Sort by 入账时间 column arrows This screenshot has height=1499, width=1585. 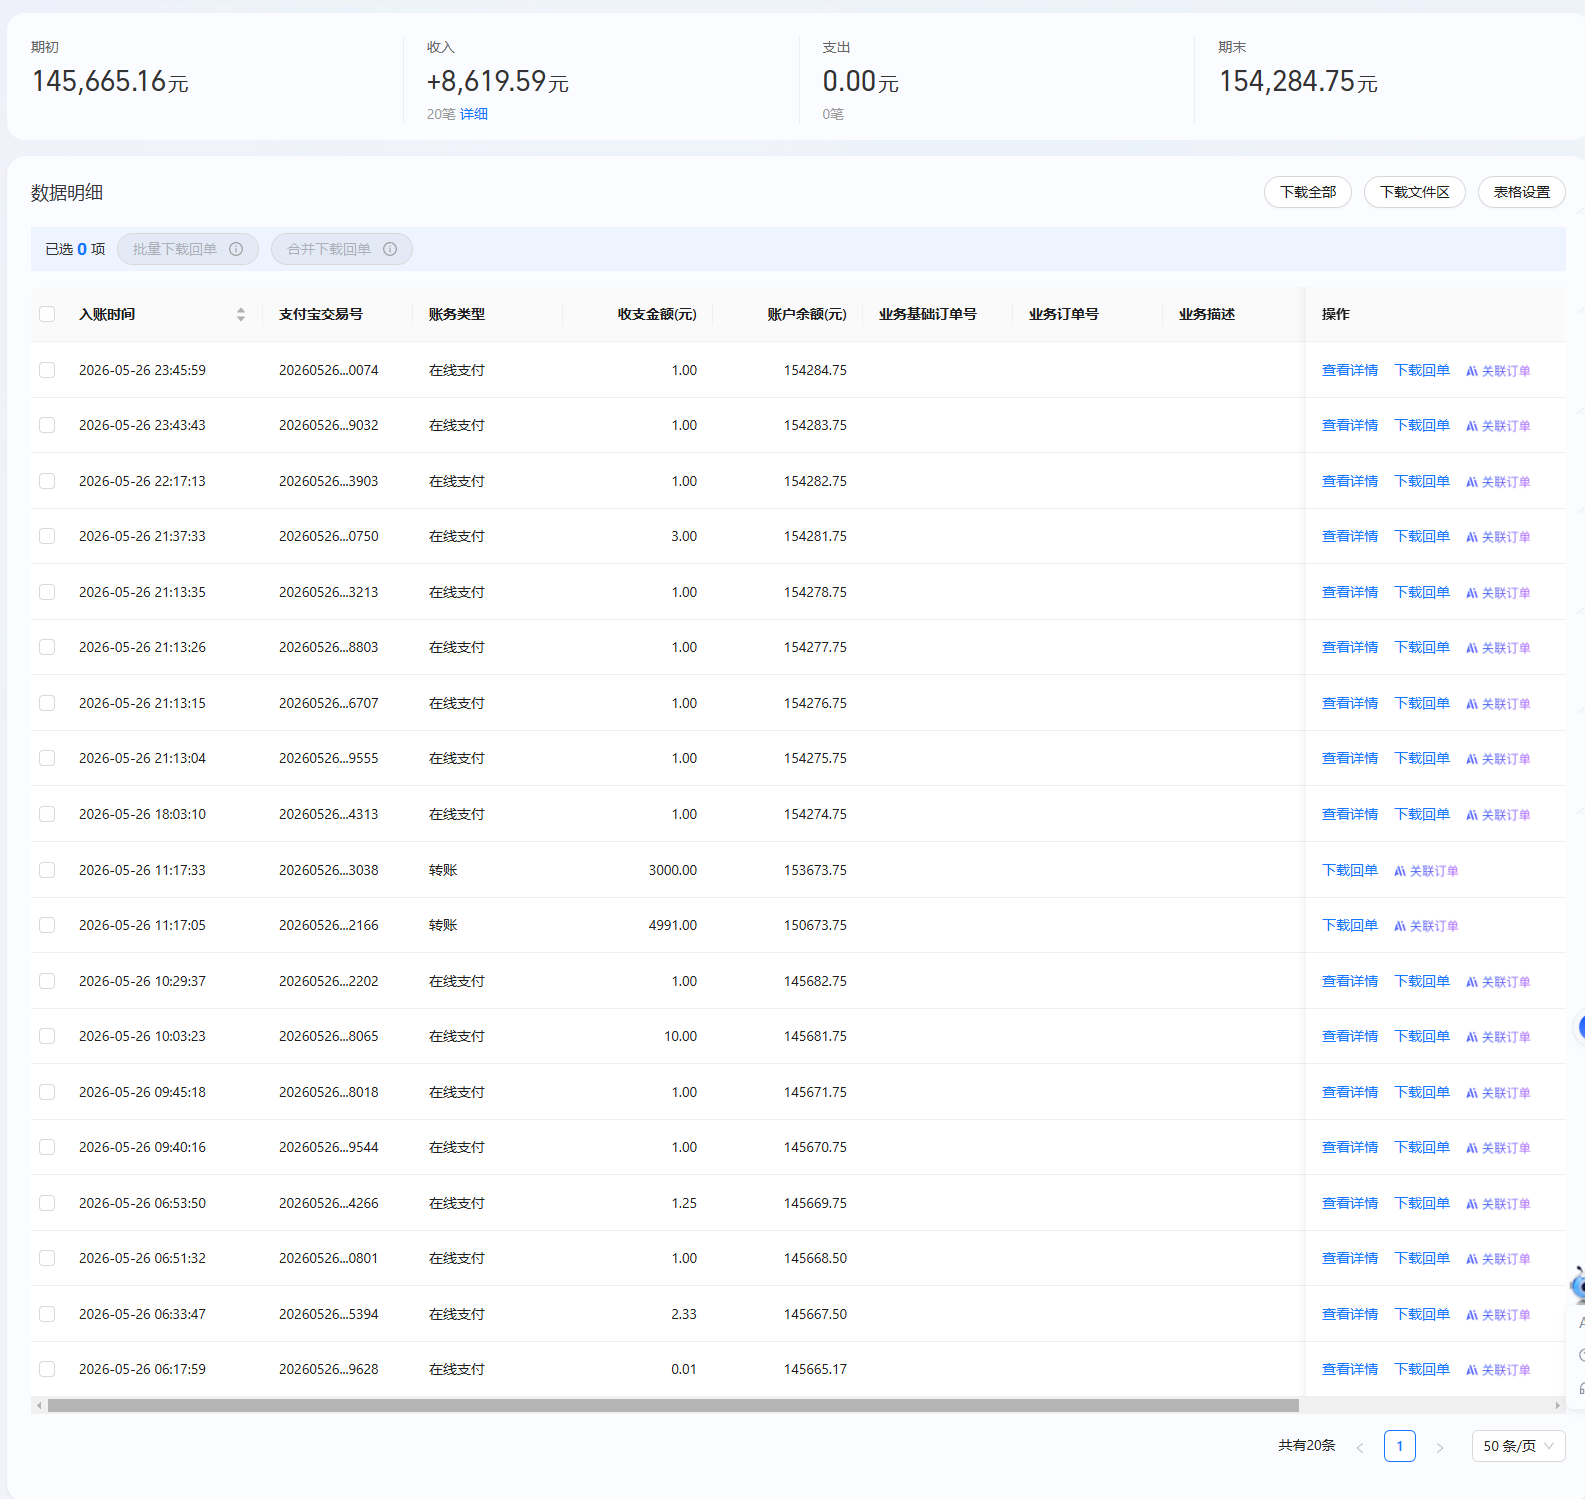tap(241, 314)
